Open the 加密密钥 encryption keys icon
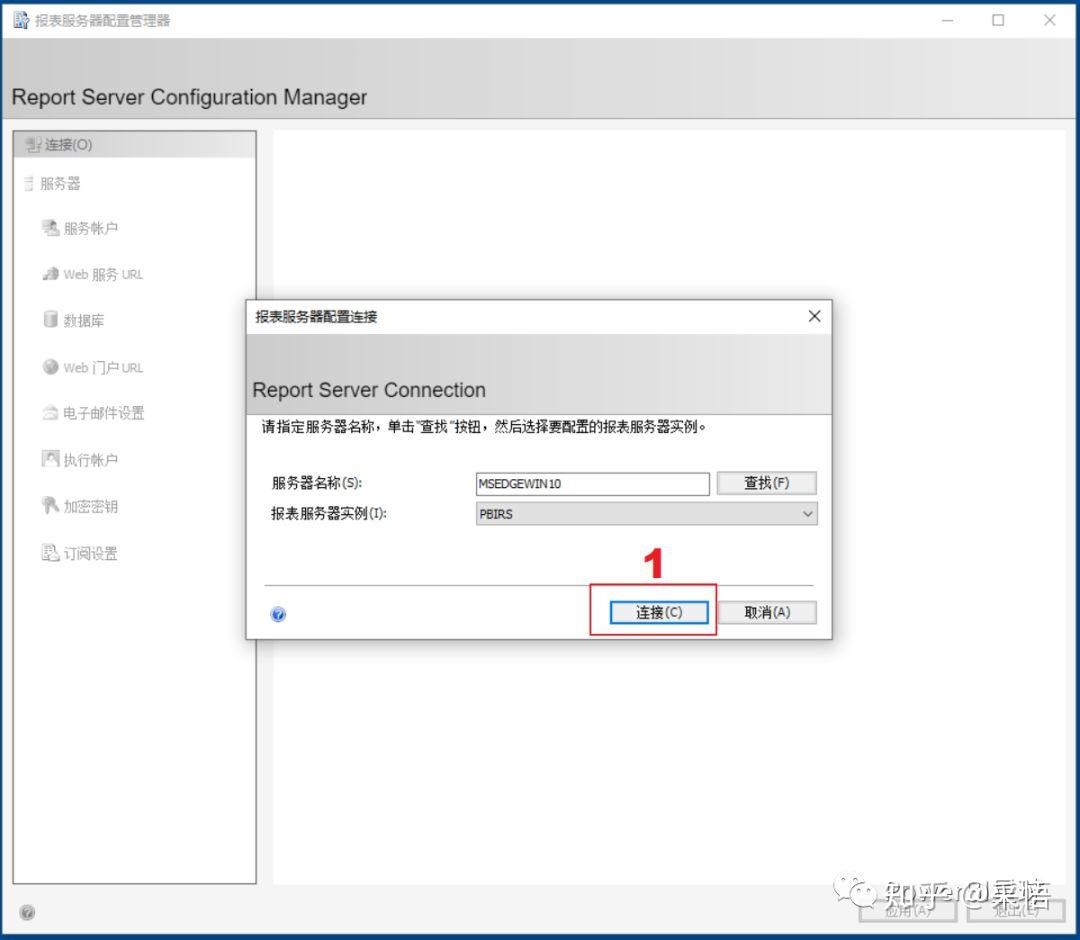The width and height of the screenshot is (1080, 940). pyautogui.click(x=50, y=505)
